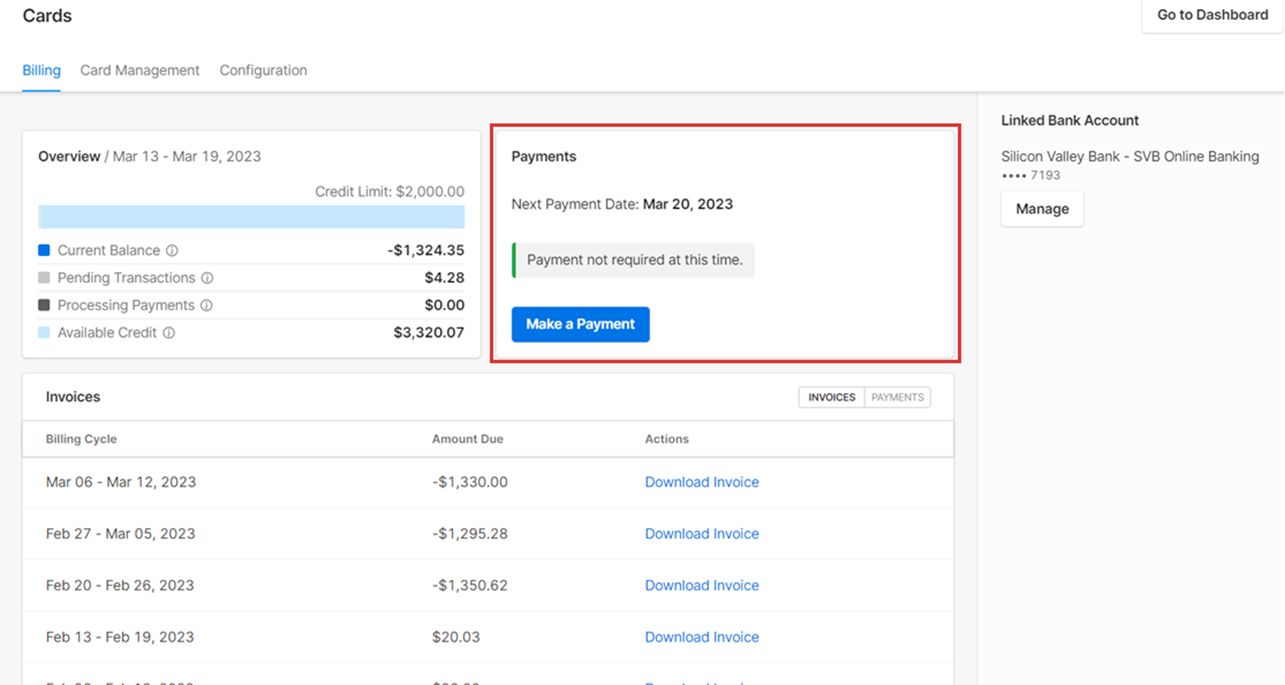Click the Manage linked bank account button
This screenshot has width=1285, height=685.
1042,209
